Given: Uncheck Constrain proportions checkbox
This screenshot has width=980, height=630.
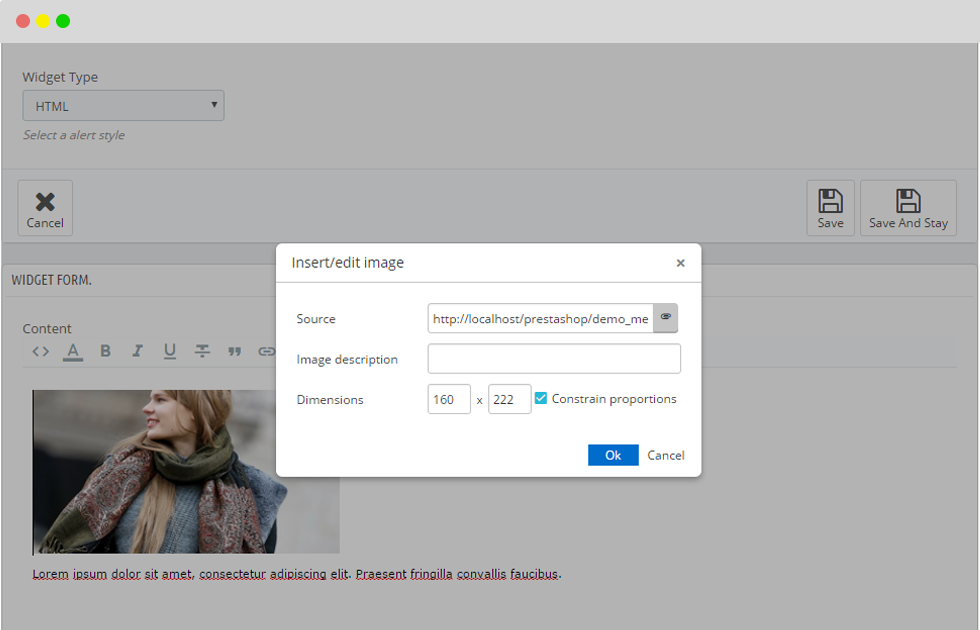Looking at the screenshot, I should 541,398.
